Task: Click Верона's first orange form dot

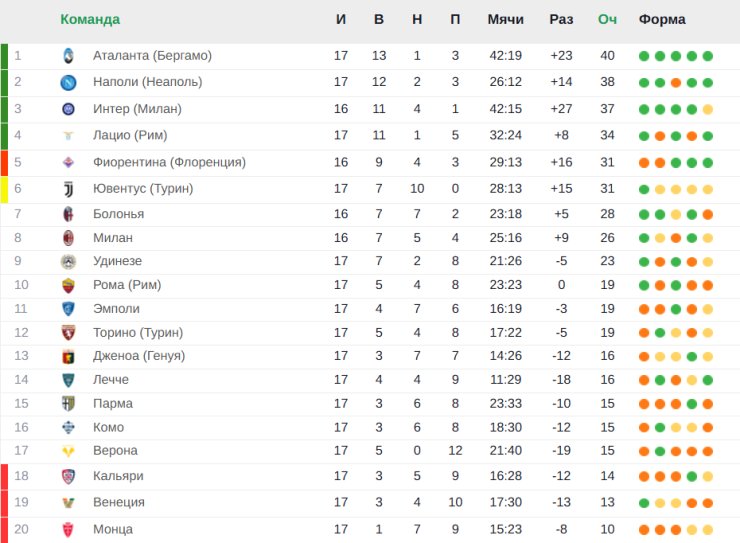Action: coord(644,451)
